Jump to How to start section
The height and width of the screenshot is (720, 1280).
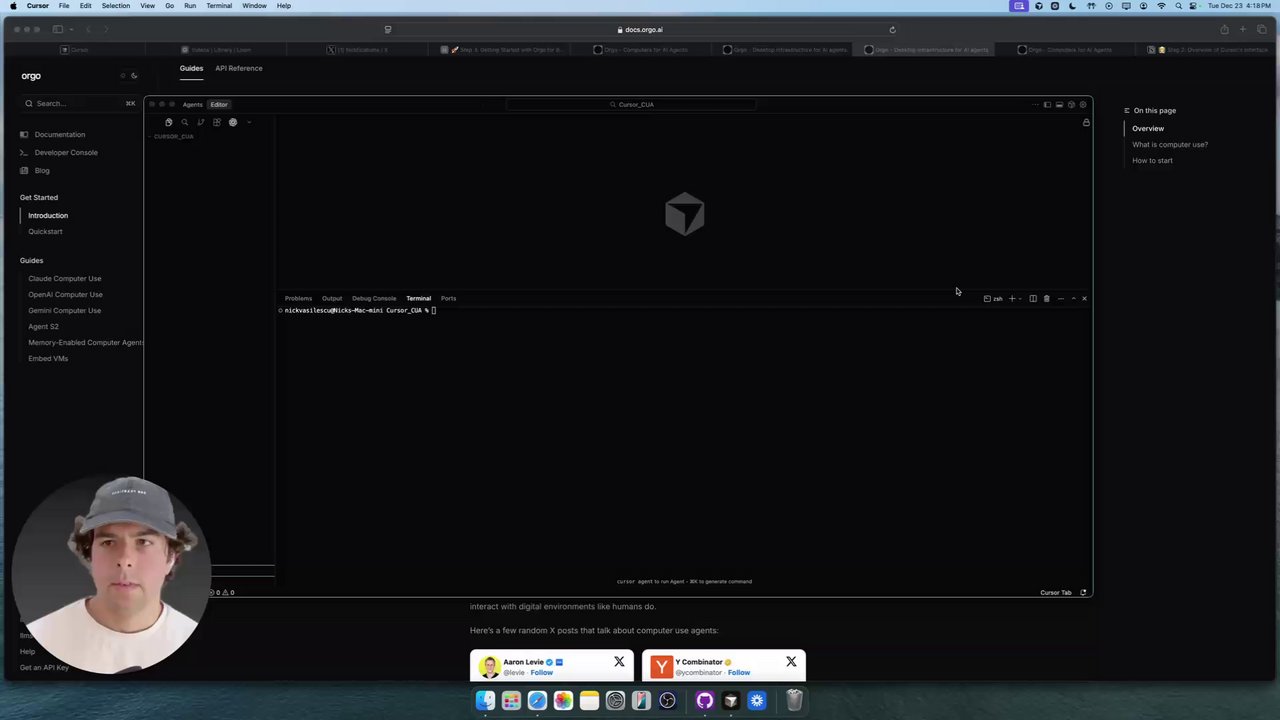[x=1152, y=160]
